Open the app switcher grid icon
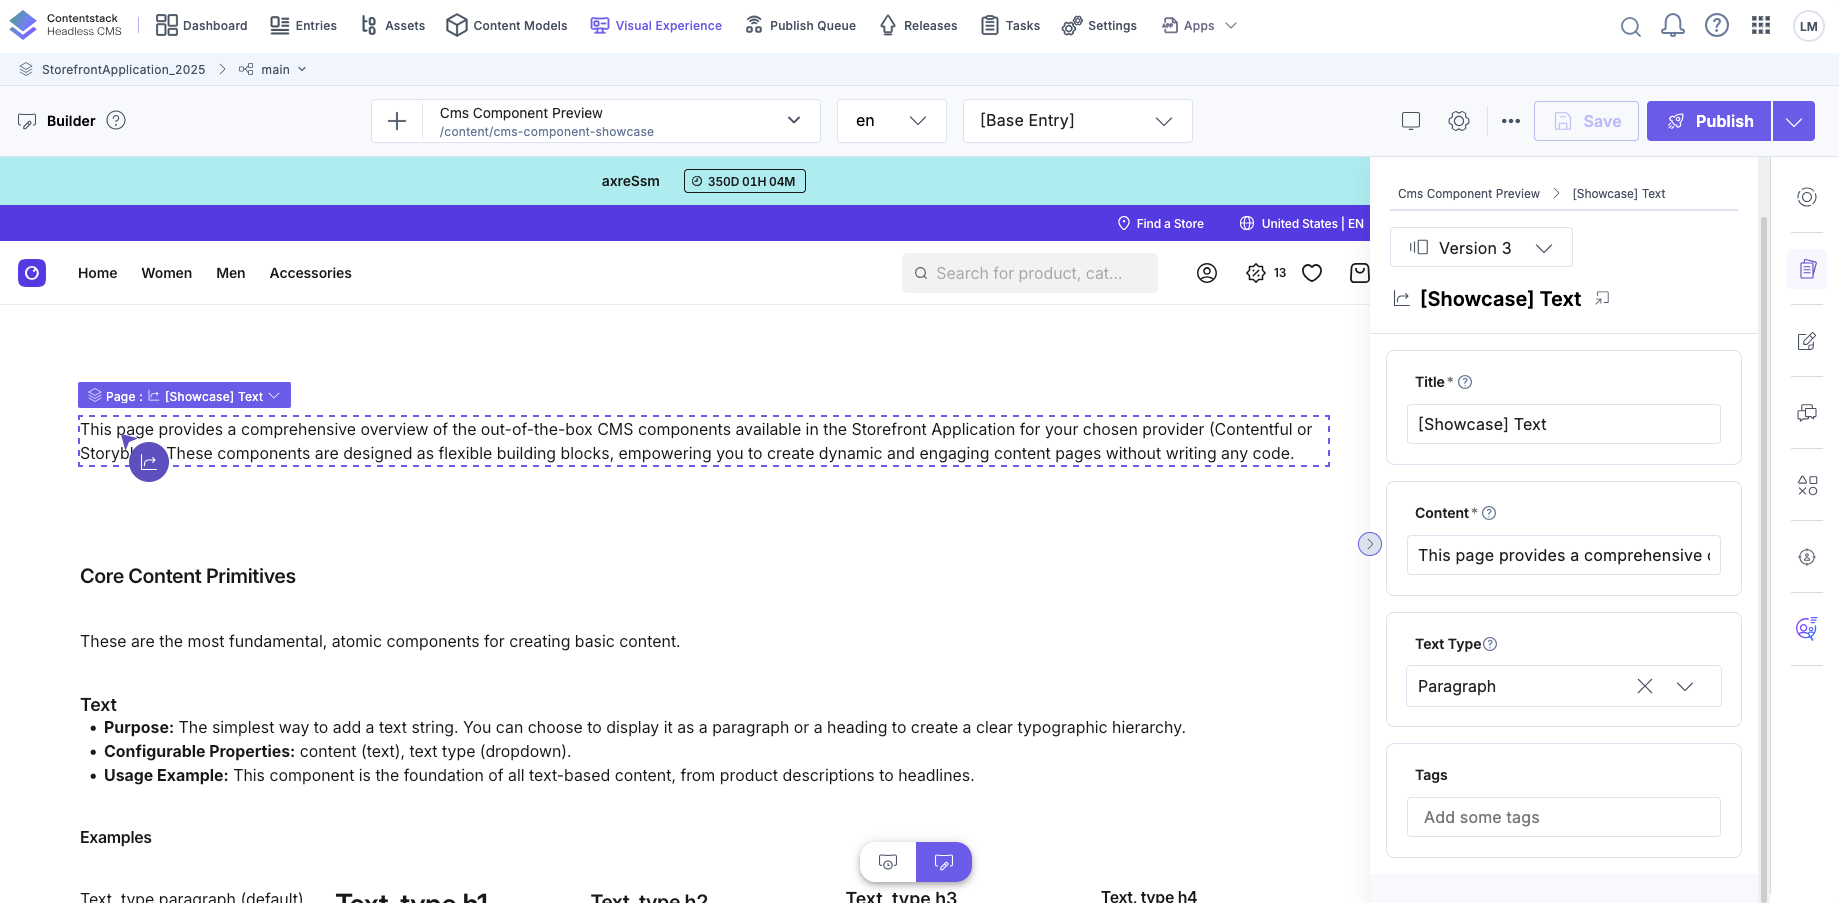 coord(1761,26)
